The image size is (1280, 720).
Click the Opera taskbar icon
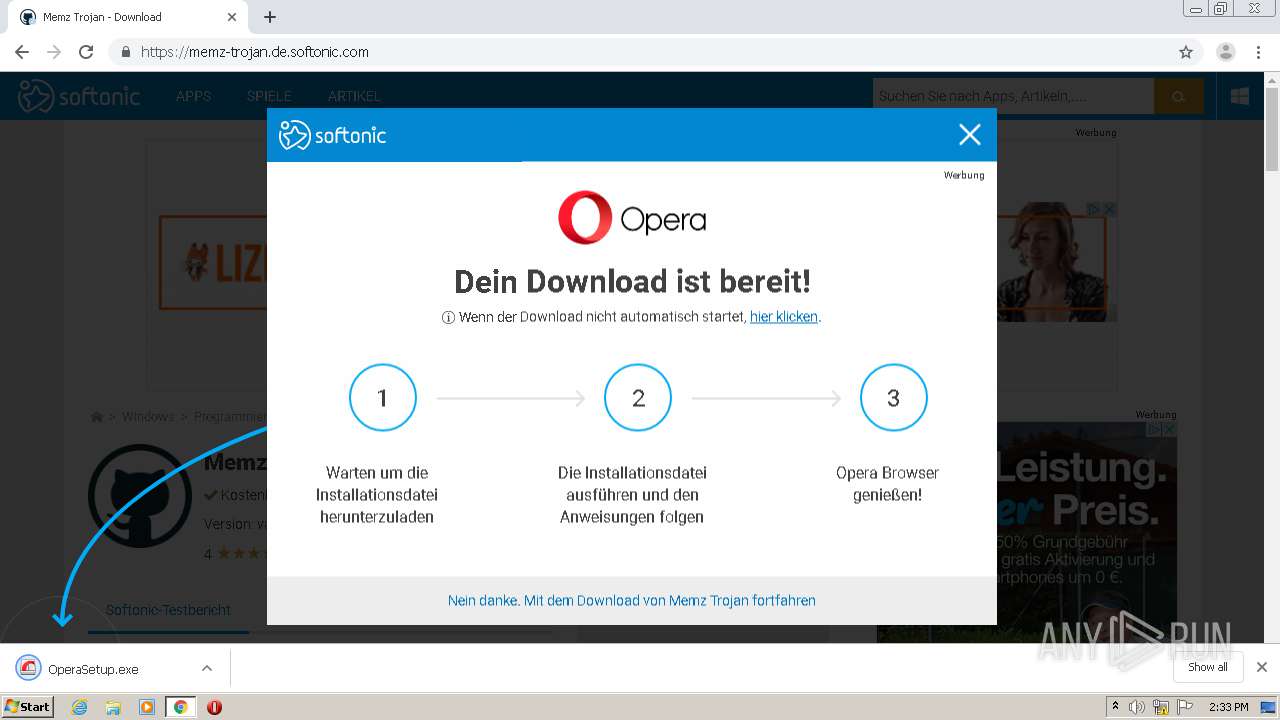click(x=214, y=707)
